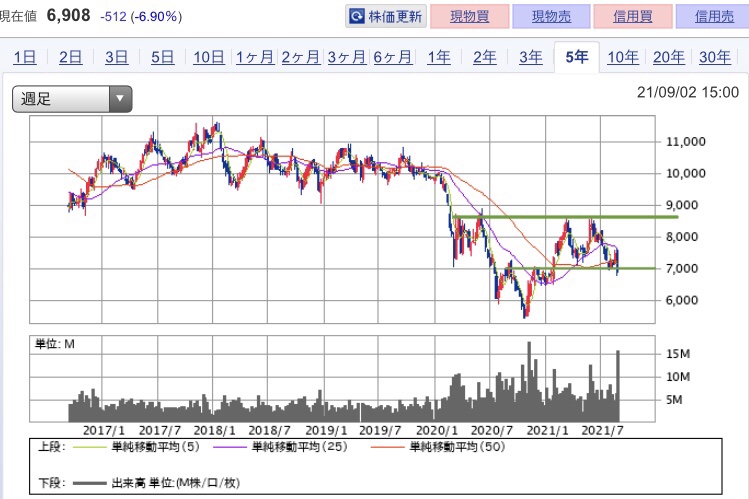Click the 6,000 price axis label

tap(682, 300)
